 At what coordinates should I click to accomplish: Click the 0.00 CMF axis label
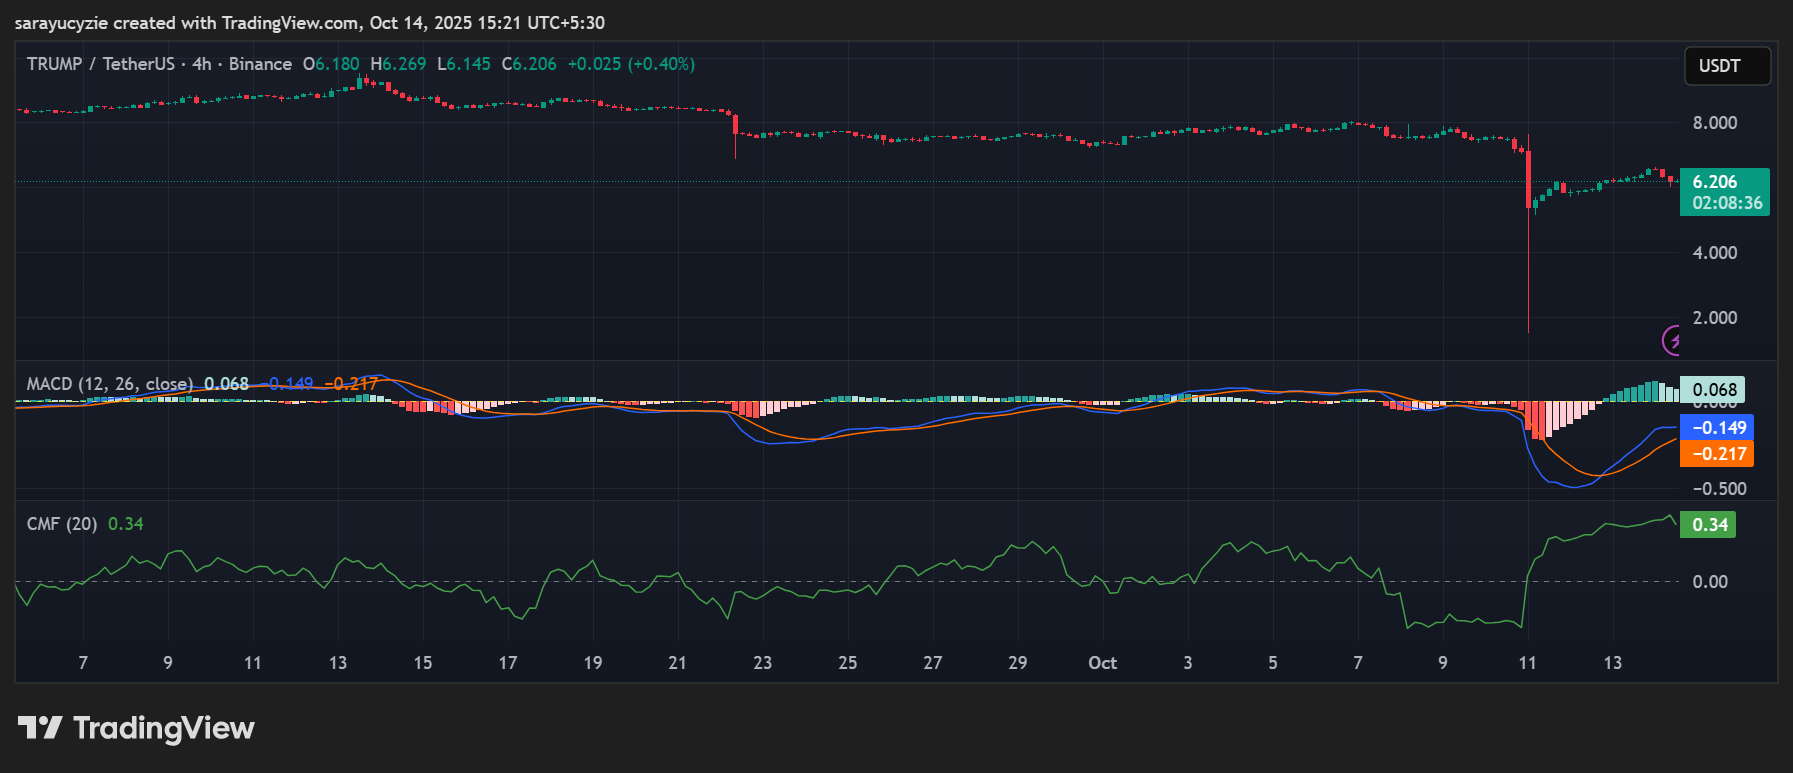1709,582
